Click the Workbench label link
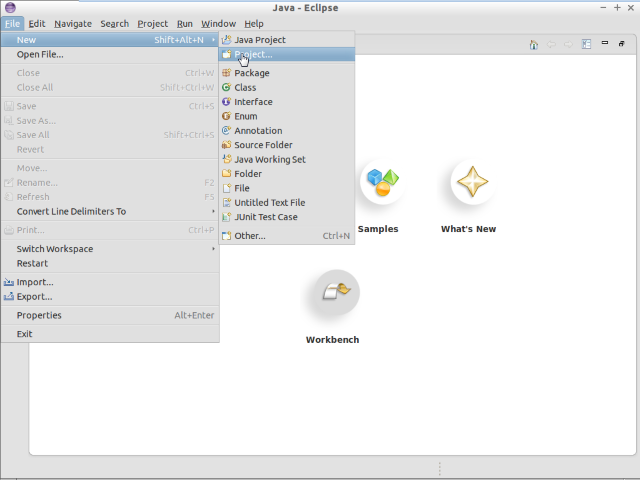This screenshot has height=480, width=640. [333, 340]
